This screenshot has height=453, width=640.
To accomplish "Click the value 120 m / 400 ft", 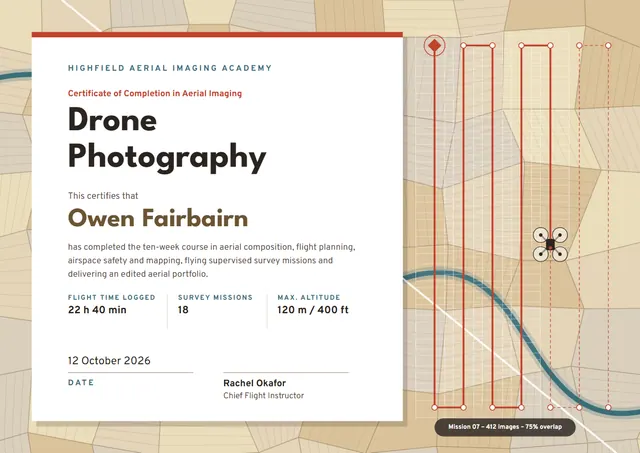I will coord(313,310).
